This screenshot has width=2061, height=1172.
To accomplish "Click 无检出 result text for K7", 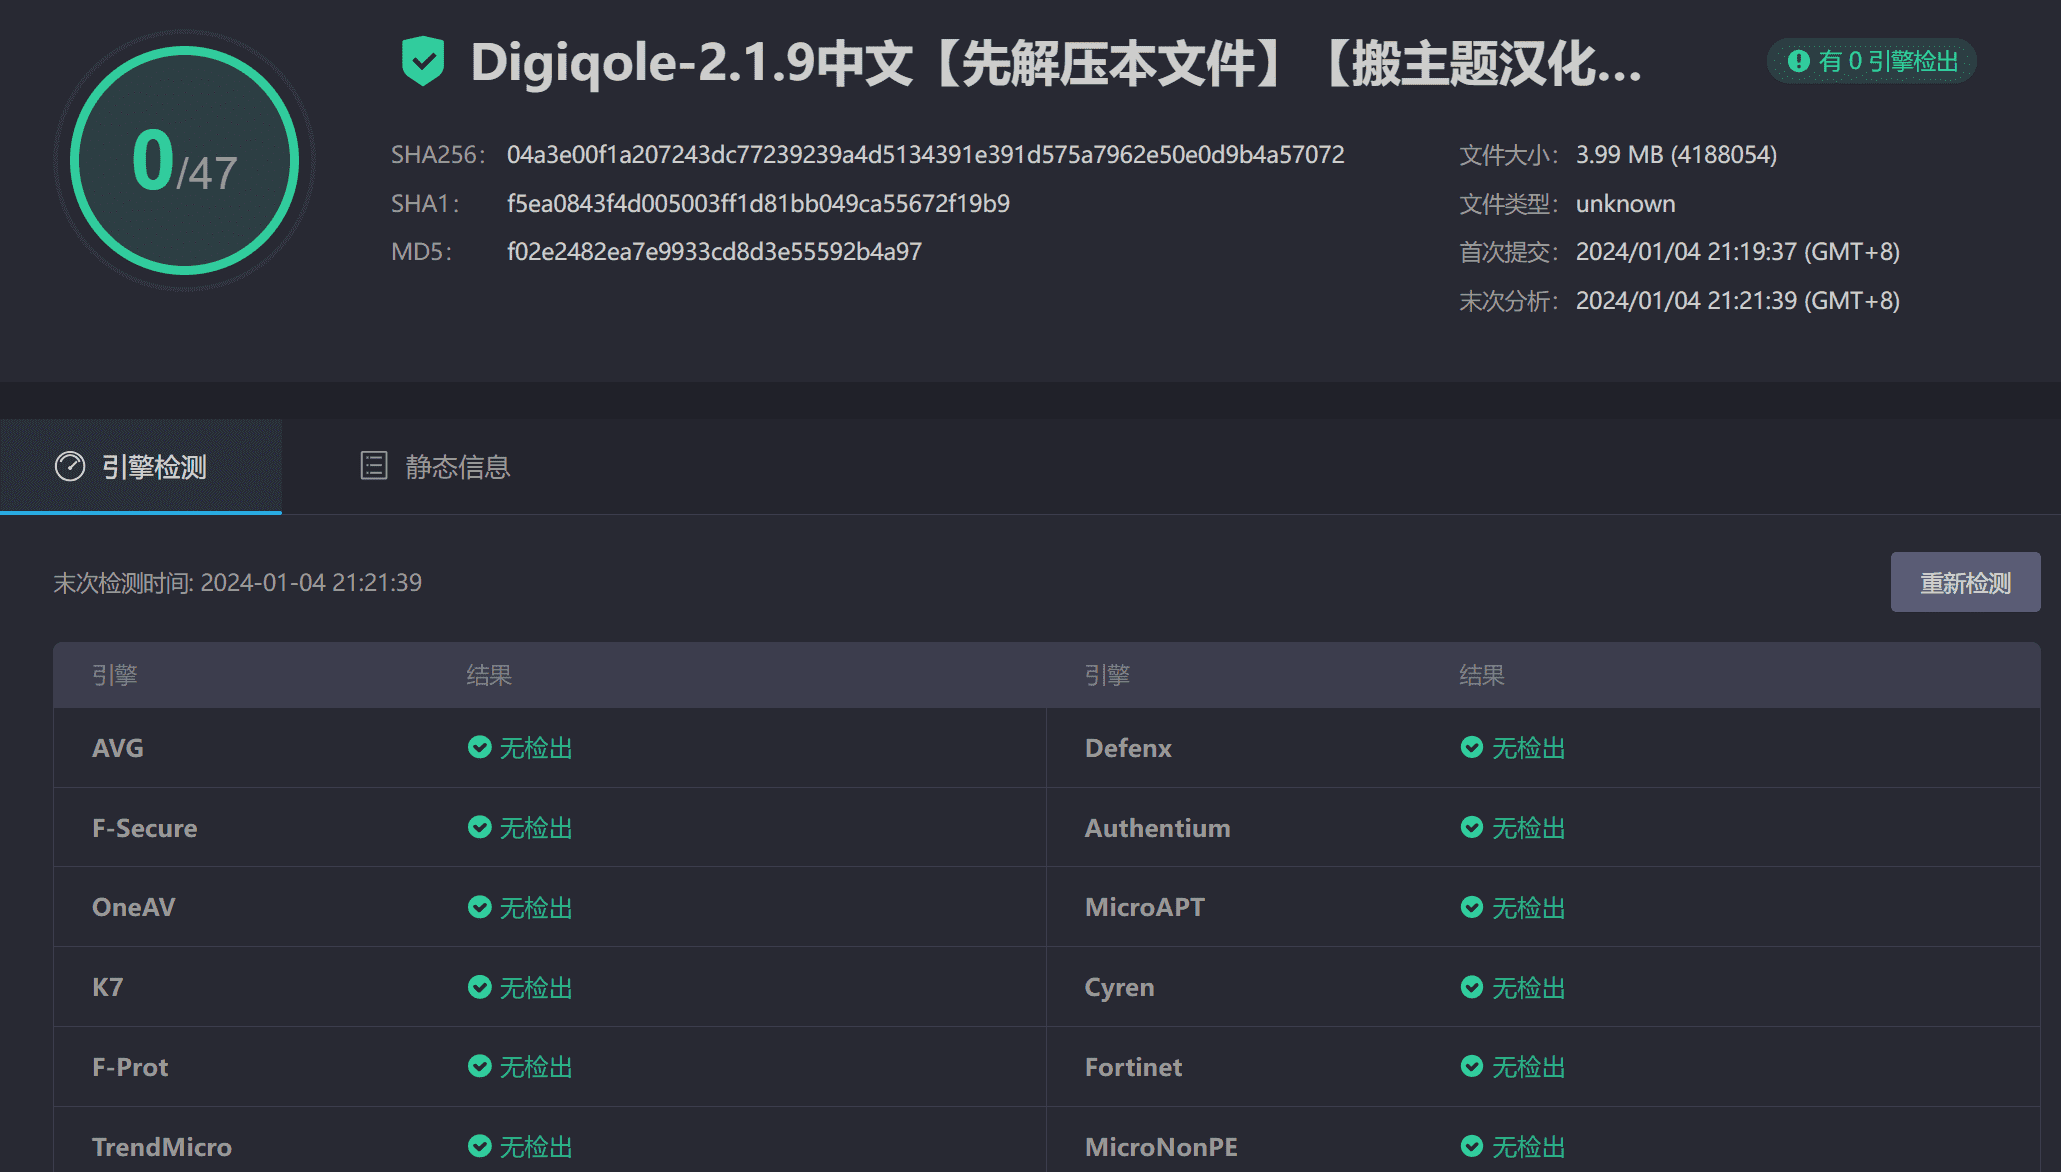I will point(536,988).
